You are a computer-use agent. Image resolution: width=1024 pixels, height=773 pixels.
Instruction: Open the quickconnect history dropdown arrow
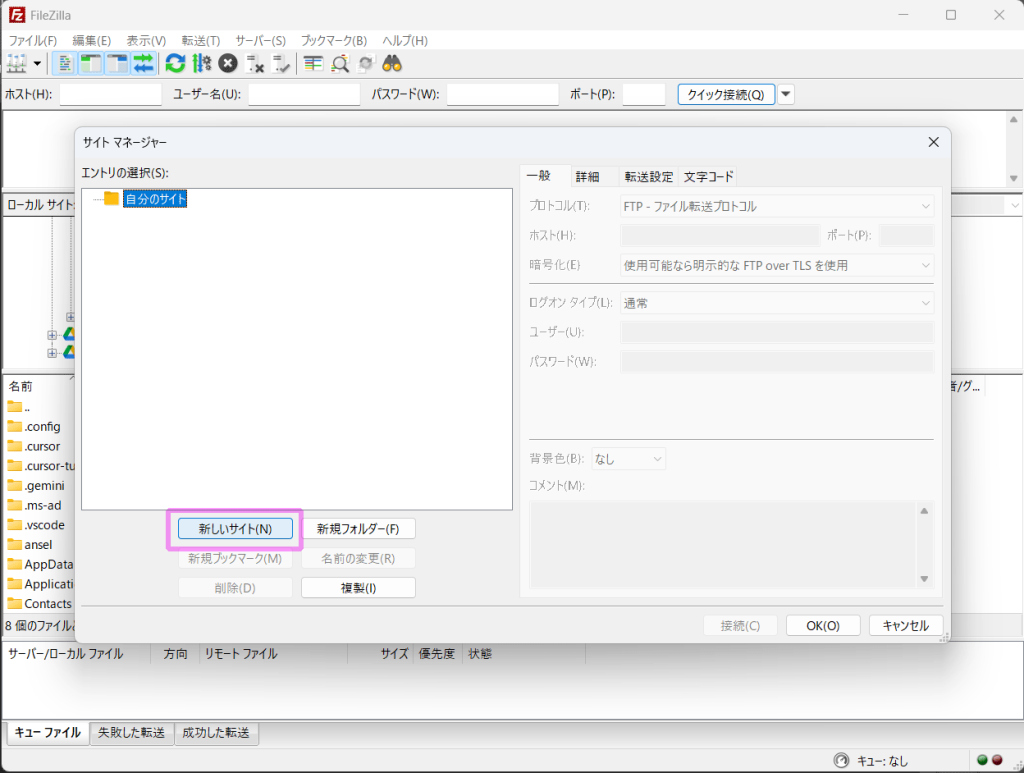[x=786, y=95]
